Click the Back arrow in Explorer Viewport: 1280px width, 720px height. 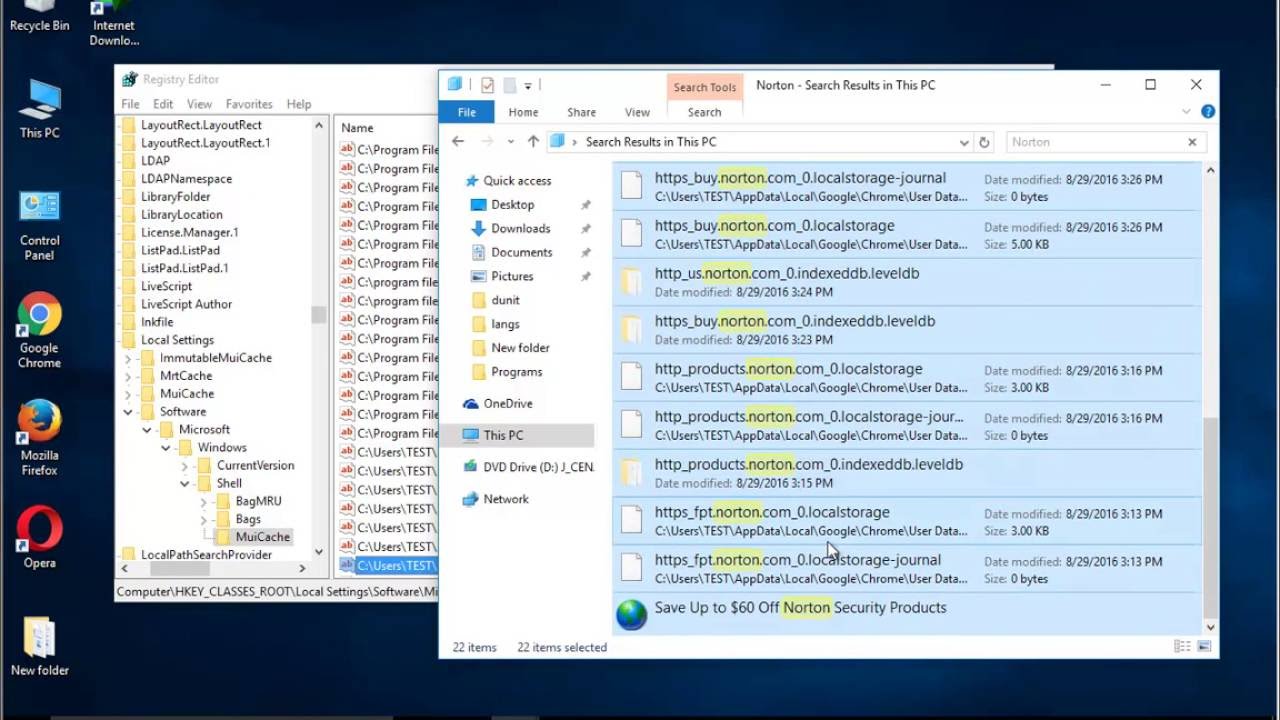click(x=458, y=142)
